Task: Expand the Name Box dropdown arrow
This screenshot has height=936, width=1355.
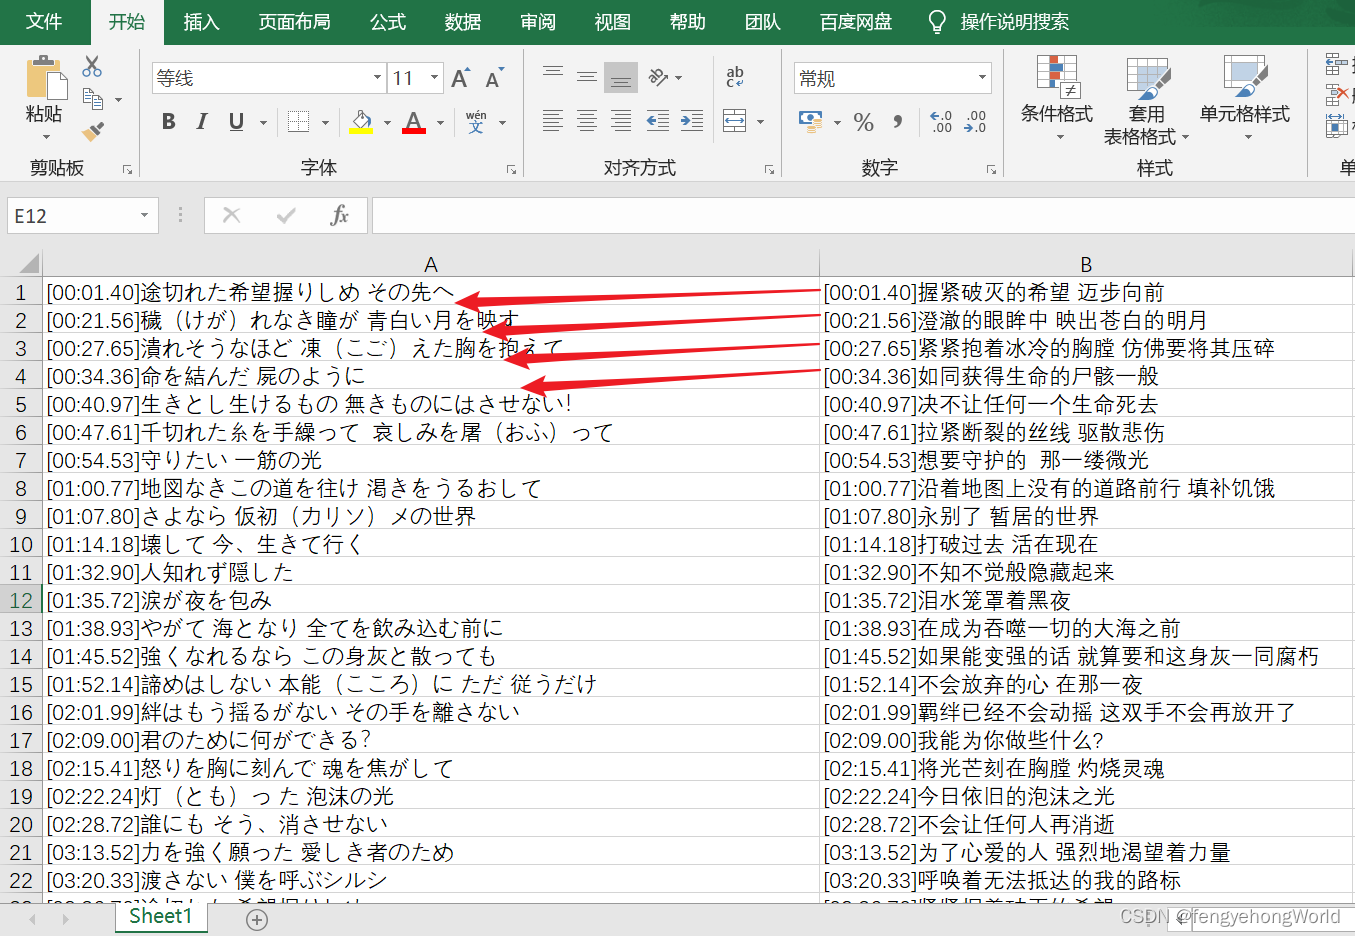Action: click(145, 216)
